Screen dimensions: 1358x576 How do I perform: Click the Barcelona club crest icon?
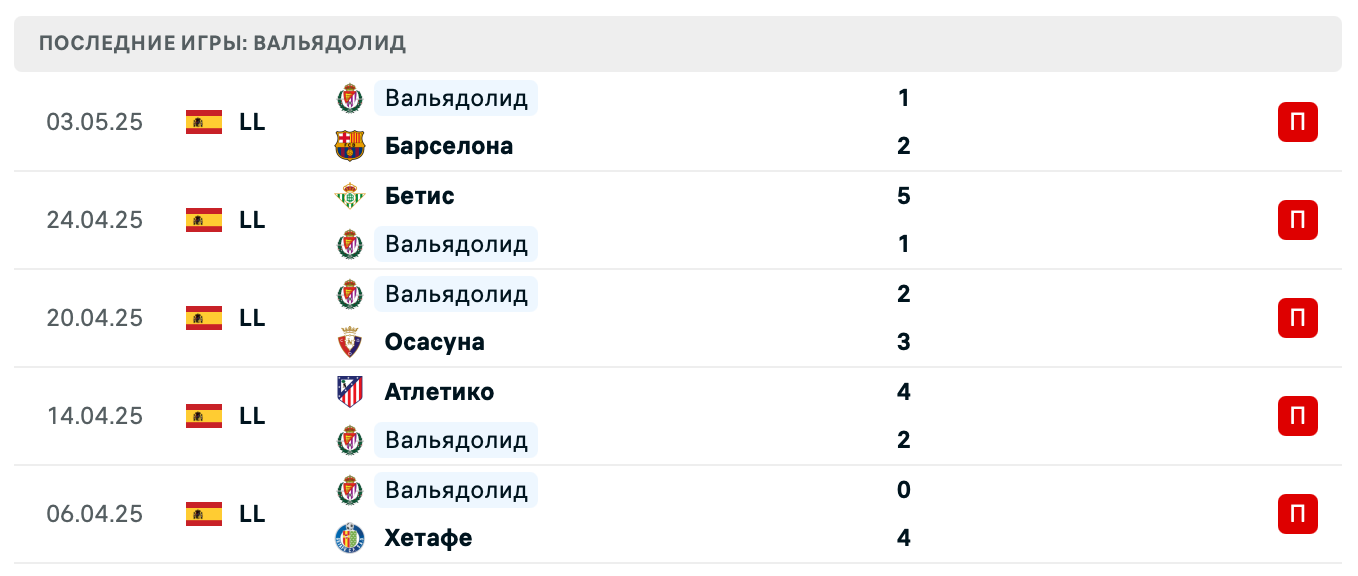(350, 146)
